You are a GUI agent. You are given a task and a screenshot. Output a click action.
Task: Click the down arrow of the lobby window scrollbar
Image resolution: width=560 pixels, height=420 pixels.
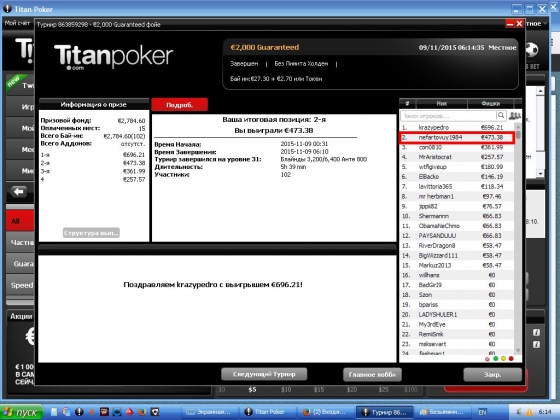pyautogui.click(x=540, y=174)
